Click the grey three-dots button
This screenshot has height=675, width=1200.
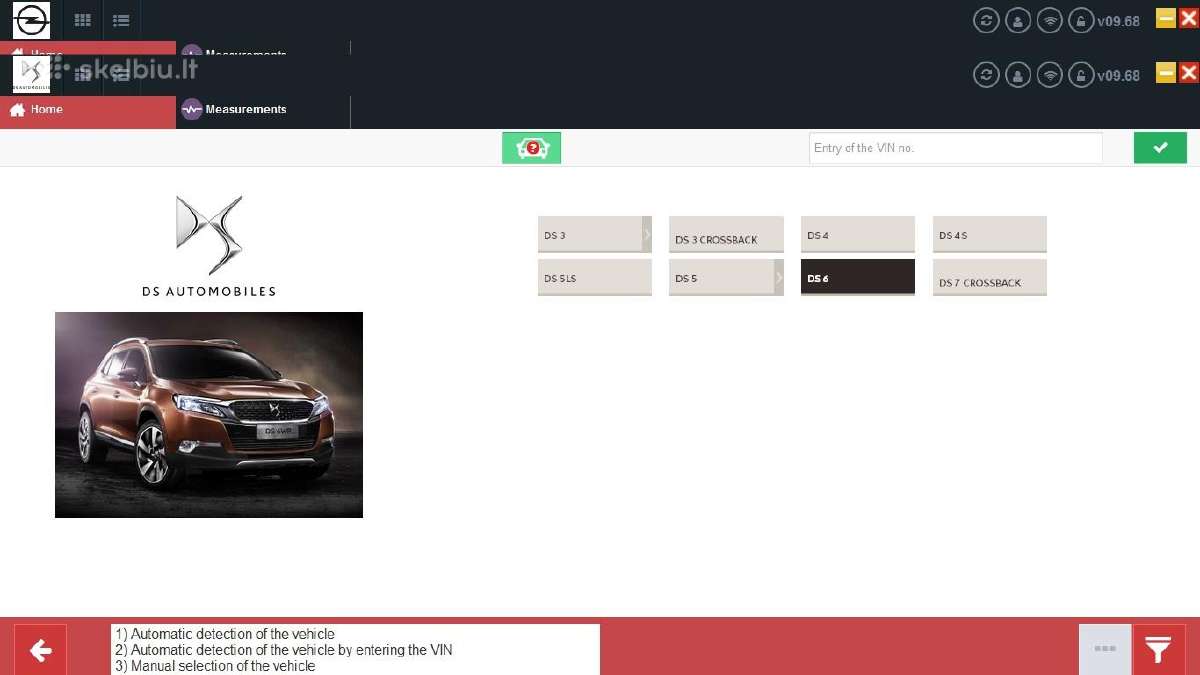tap(1105, 650)
